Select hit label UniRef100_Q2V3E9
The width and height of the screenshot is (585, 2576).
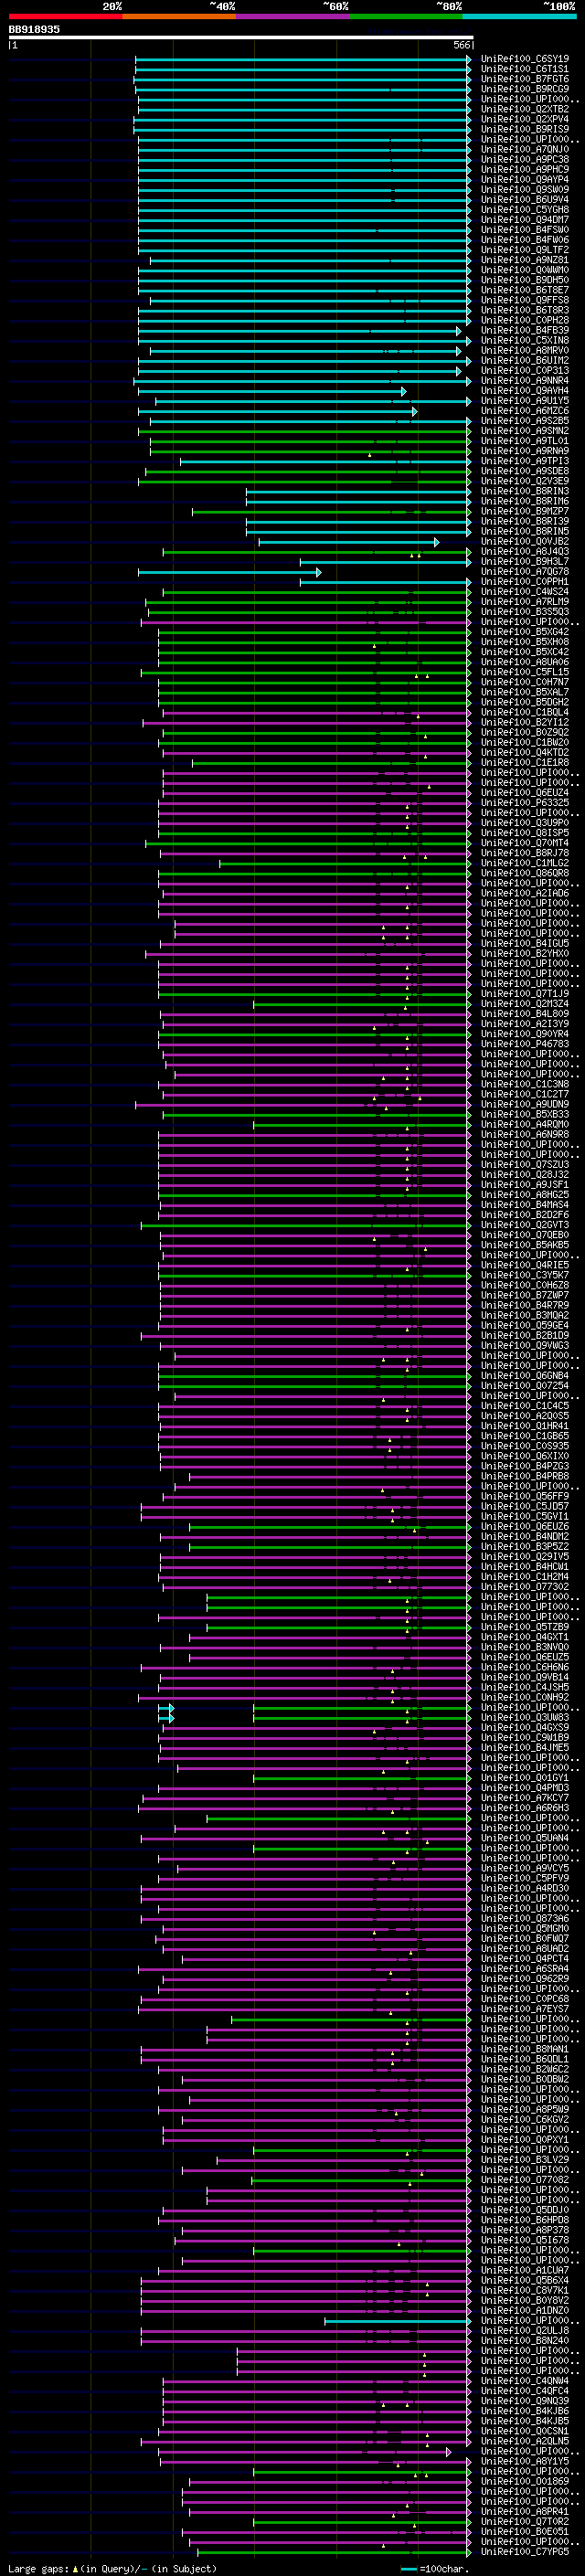[x=525, y=481]
